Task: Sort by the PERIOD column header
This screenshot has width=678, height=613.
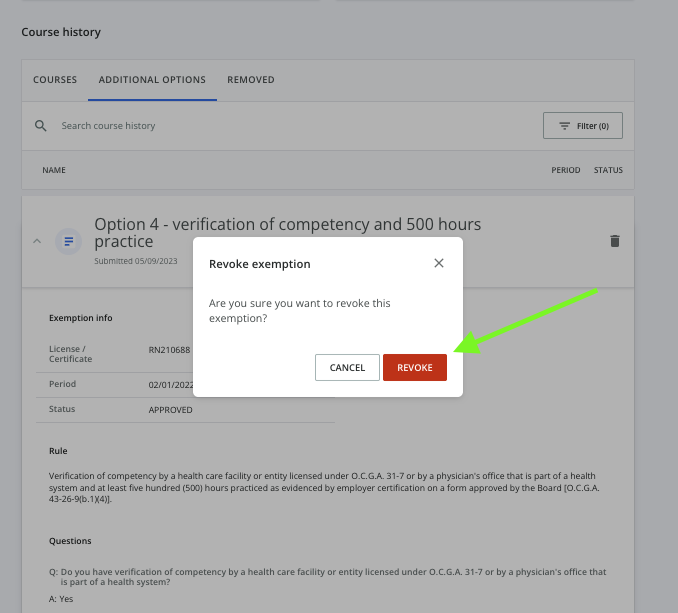Action: [x=565, y=170]
